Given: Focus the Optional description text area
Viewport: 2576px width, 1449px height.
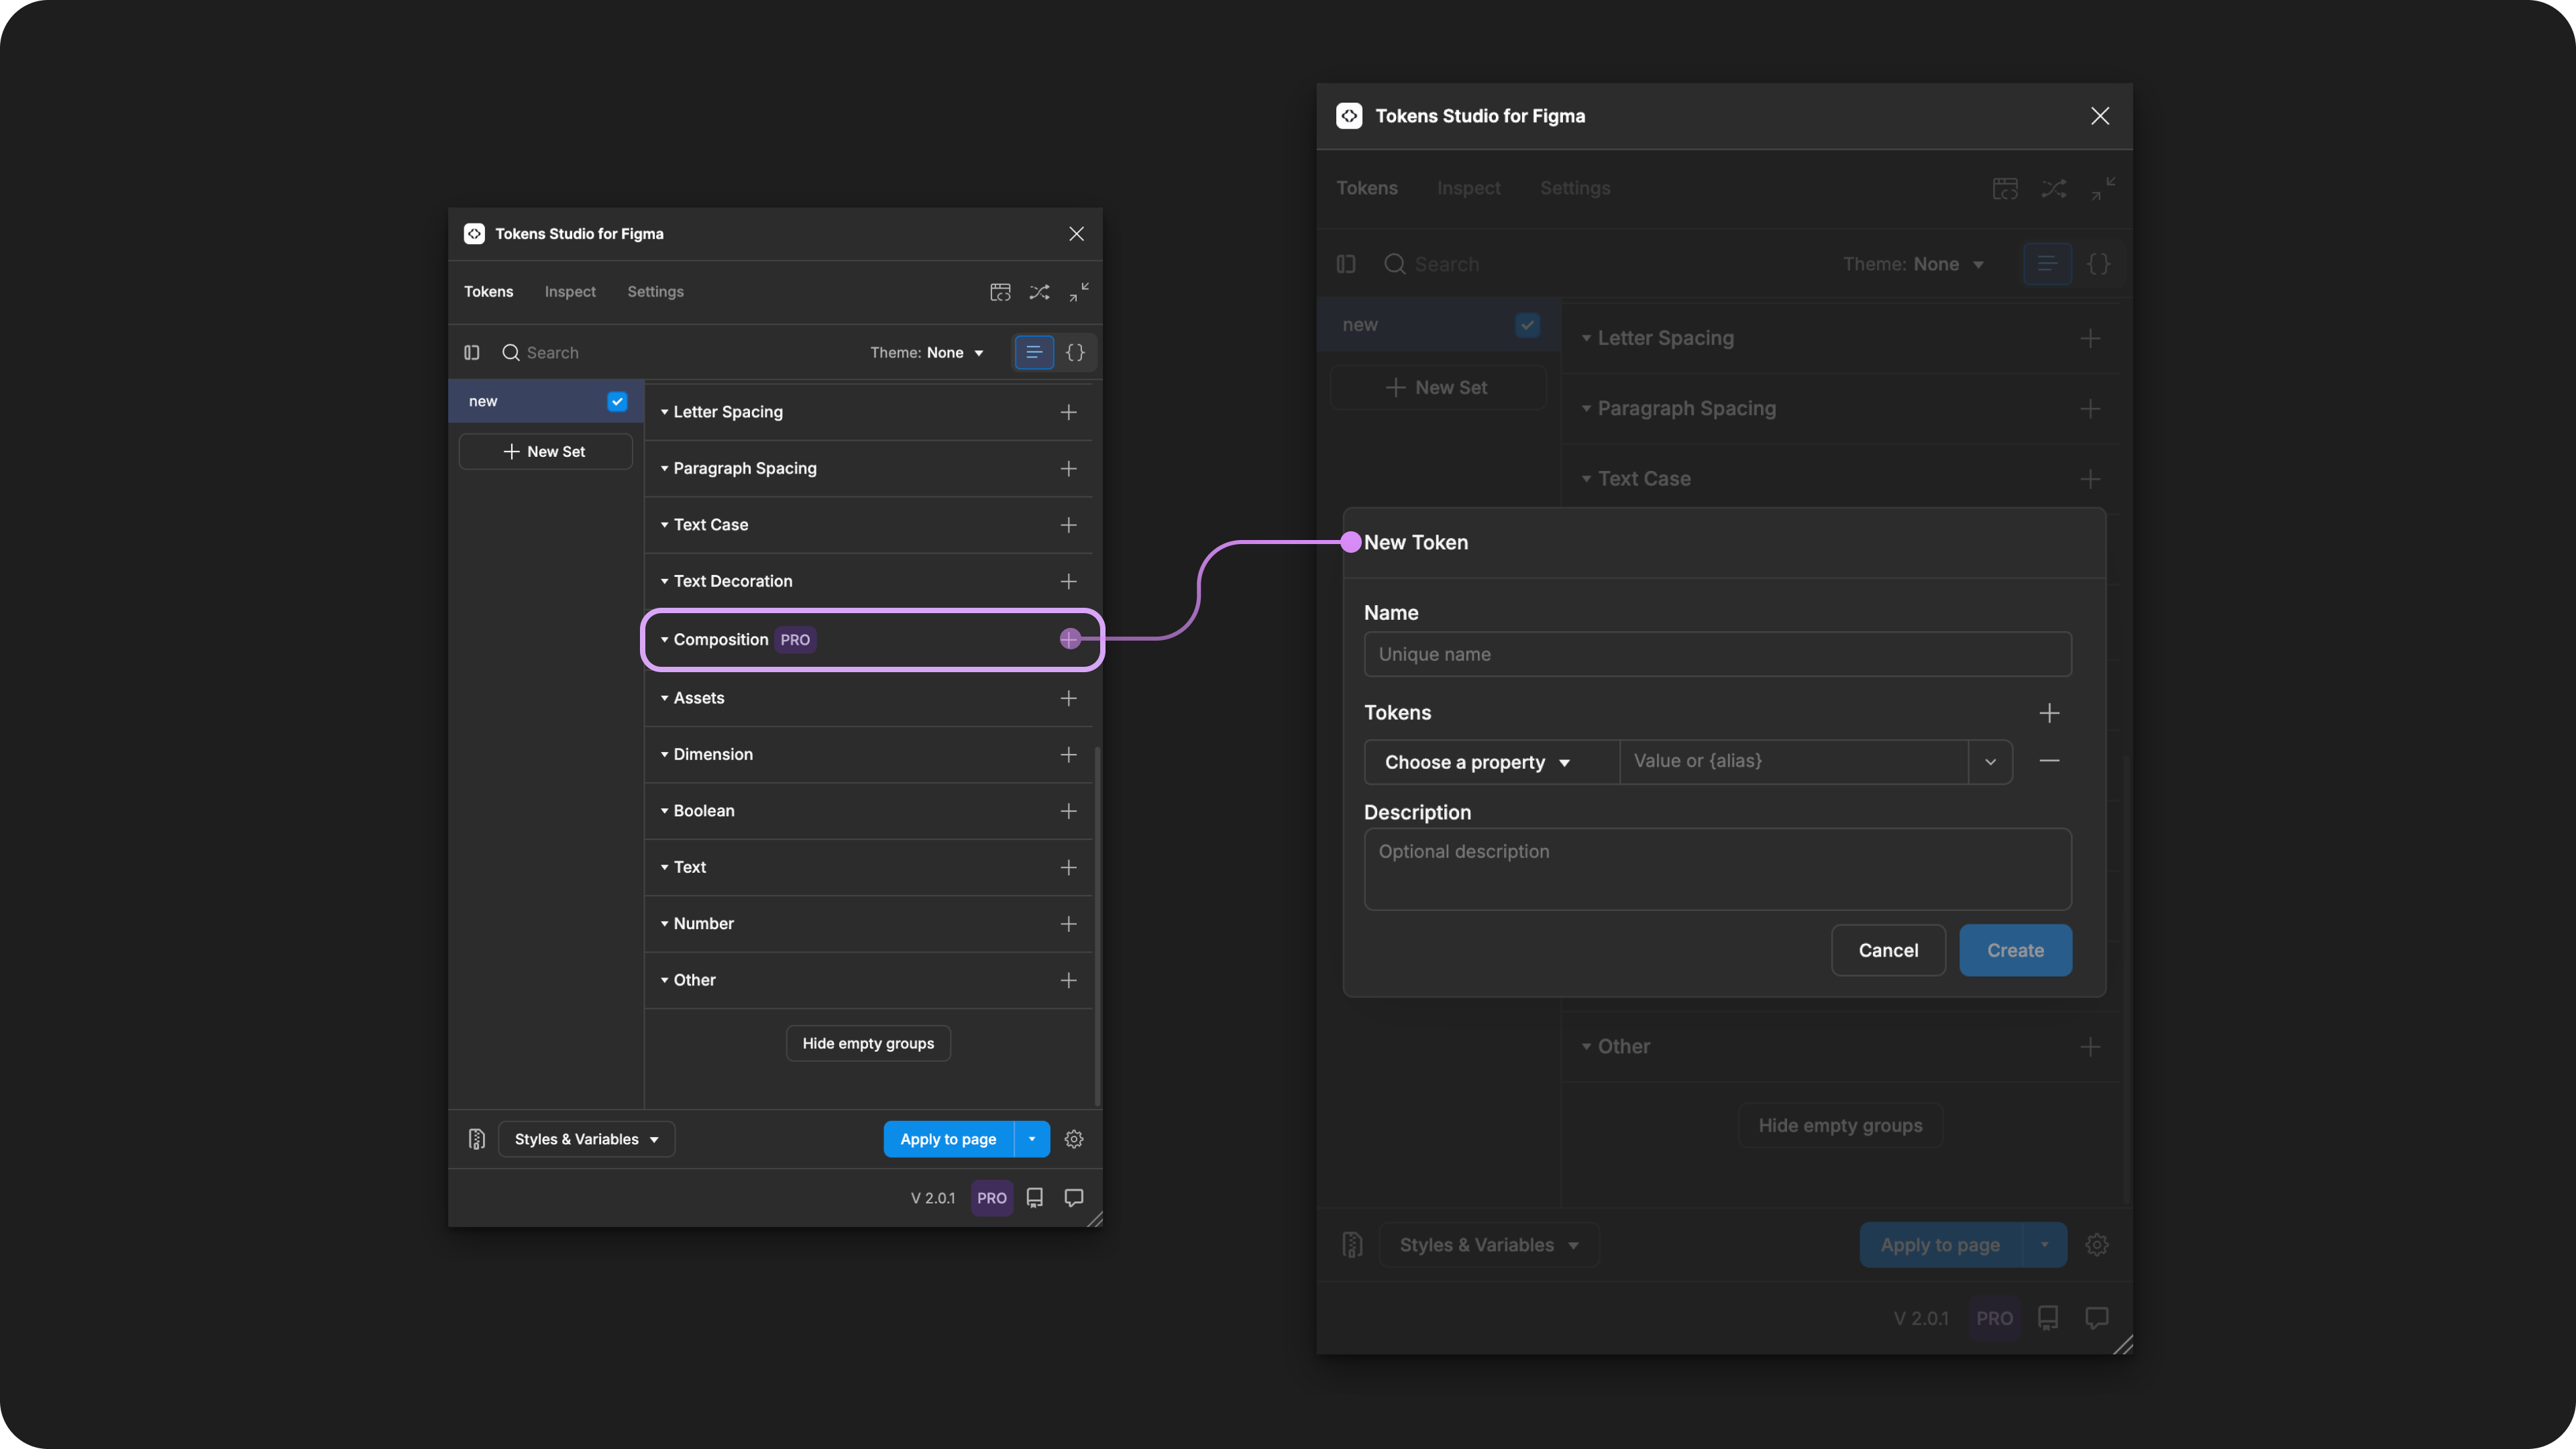Looking at the screenshot, I should tap(1717, 869).
